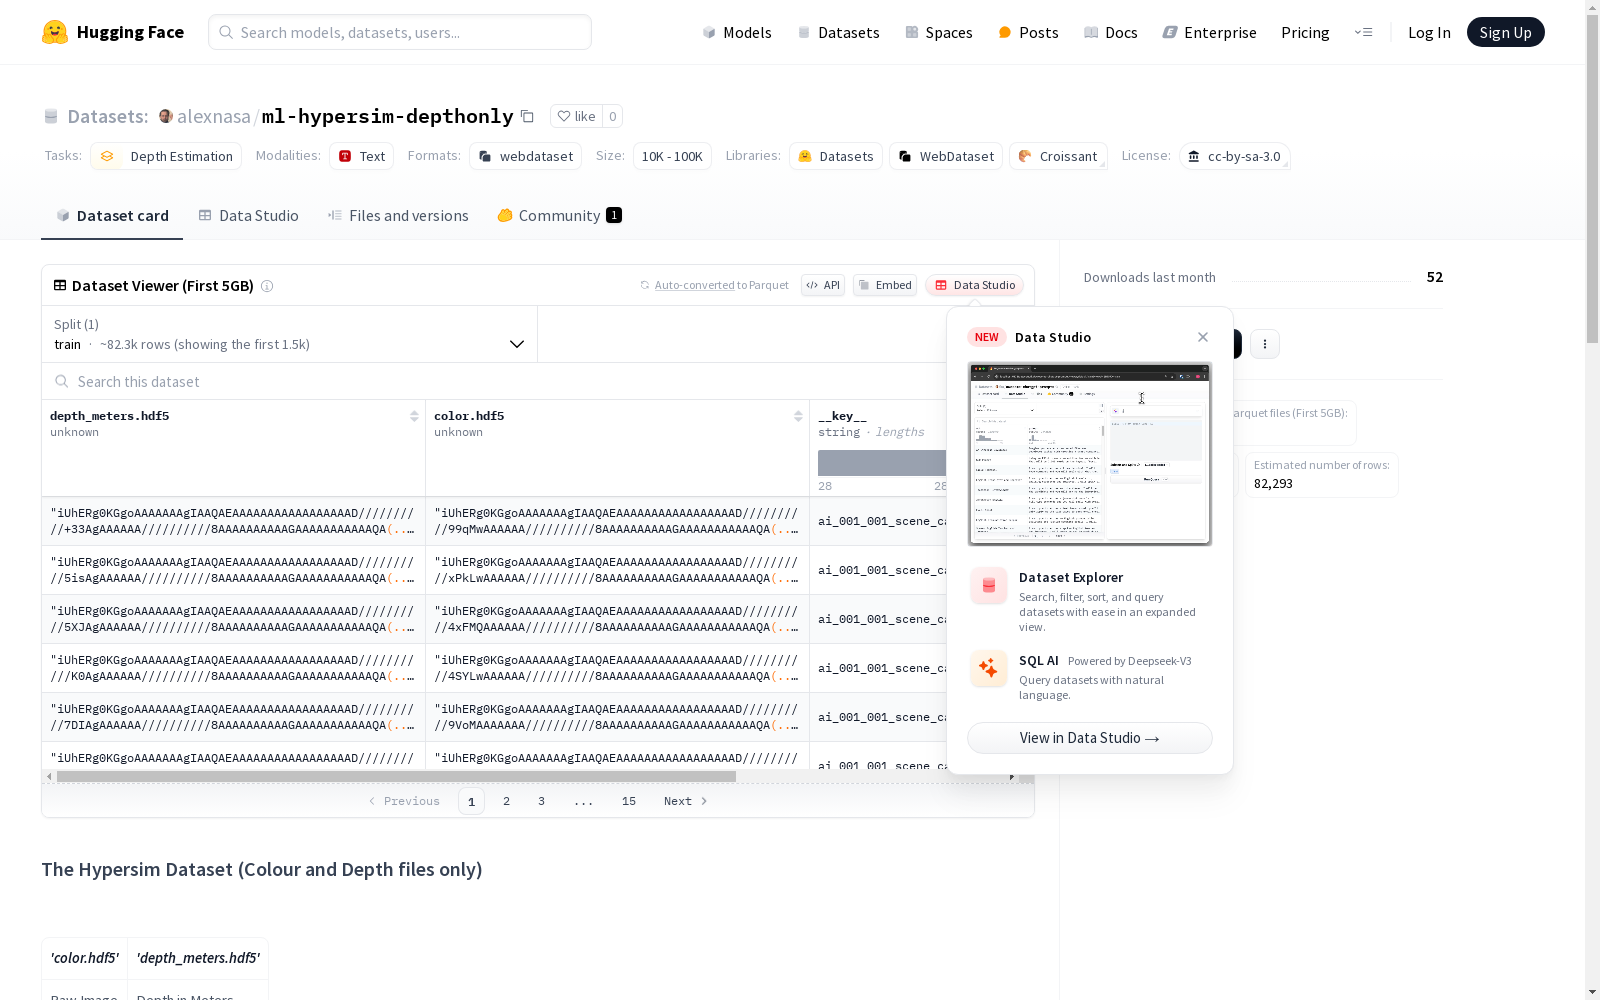Click the table's horizontal scrollbar
This screenshot has height=1000, width=1600.
click(396, 776)
